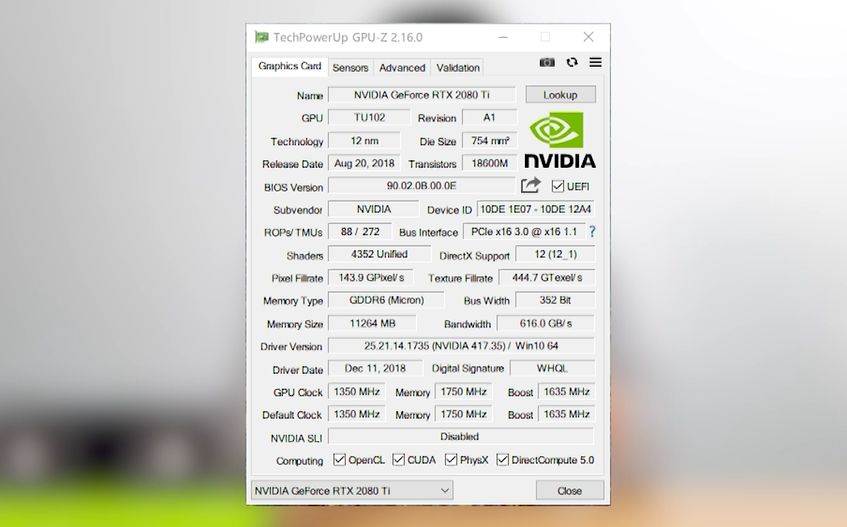The height and width of the screenshot is (527, 847).
Task: Click the Lookup button
Action: point(561,94)
